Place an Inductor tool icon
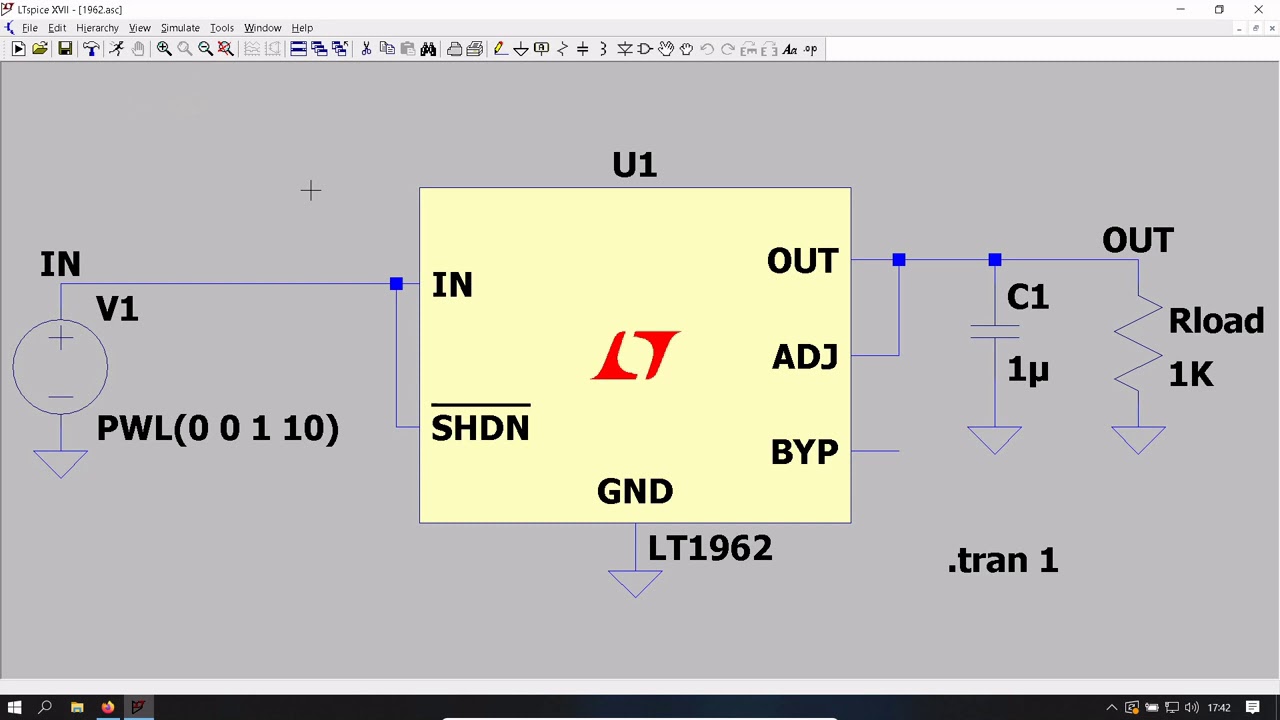The image size is (1280, 720). pos(603,49)
